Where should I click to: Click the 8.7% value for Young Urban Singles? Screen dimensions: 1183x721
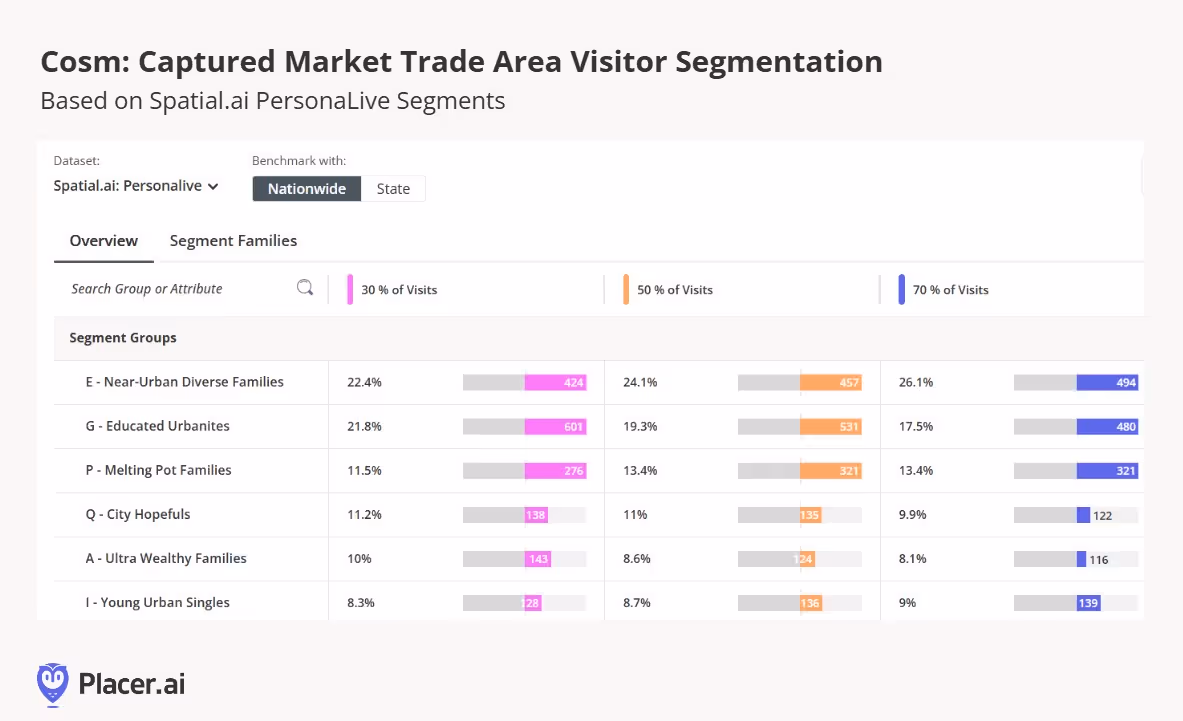click(637, 603)
